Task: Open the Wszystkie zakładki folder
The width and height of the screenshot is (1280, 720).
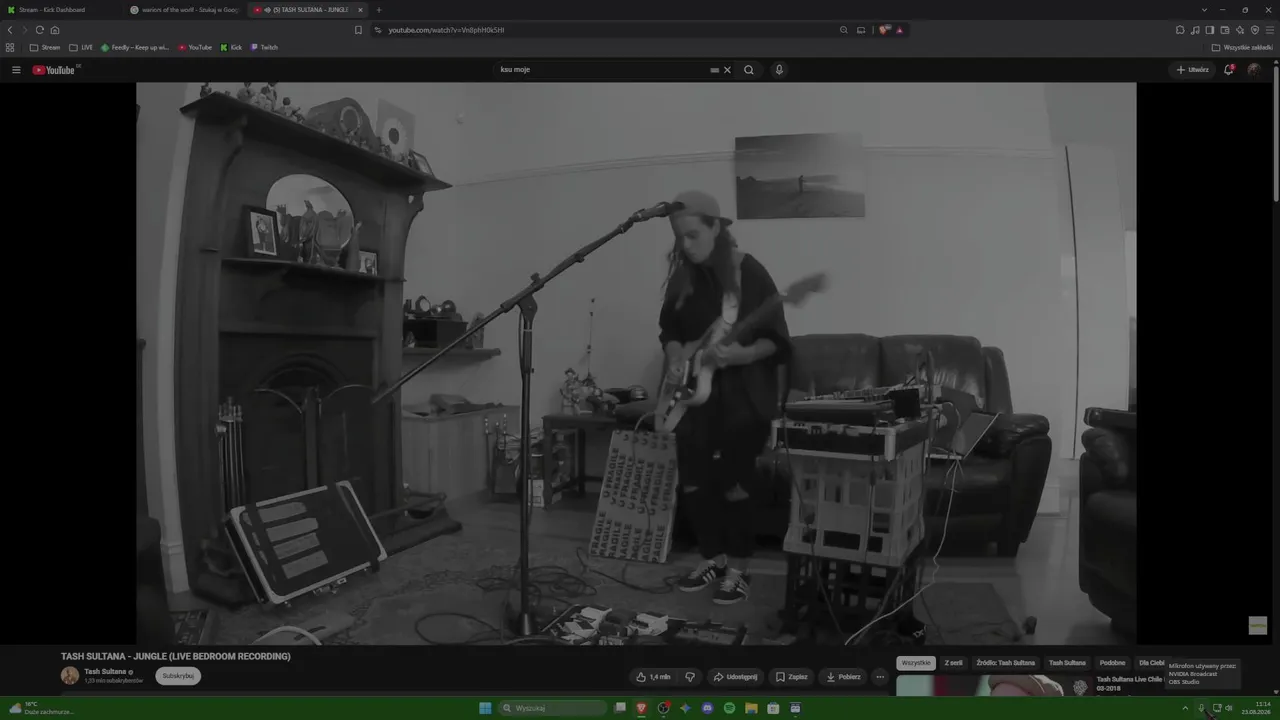Action: (x=1242, y=47)
